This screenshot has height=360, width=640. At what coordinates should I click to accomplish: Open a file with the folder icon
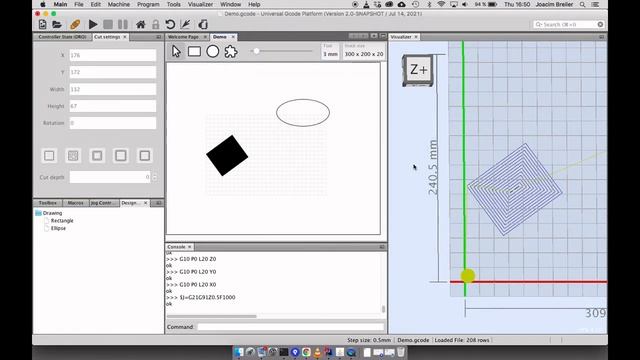pos(57,24)
